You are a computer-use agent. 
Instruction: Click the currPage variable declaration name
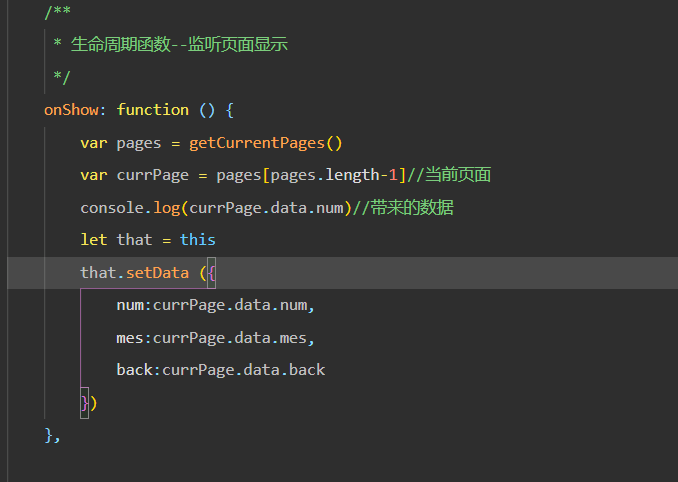point(153,176)
